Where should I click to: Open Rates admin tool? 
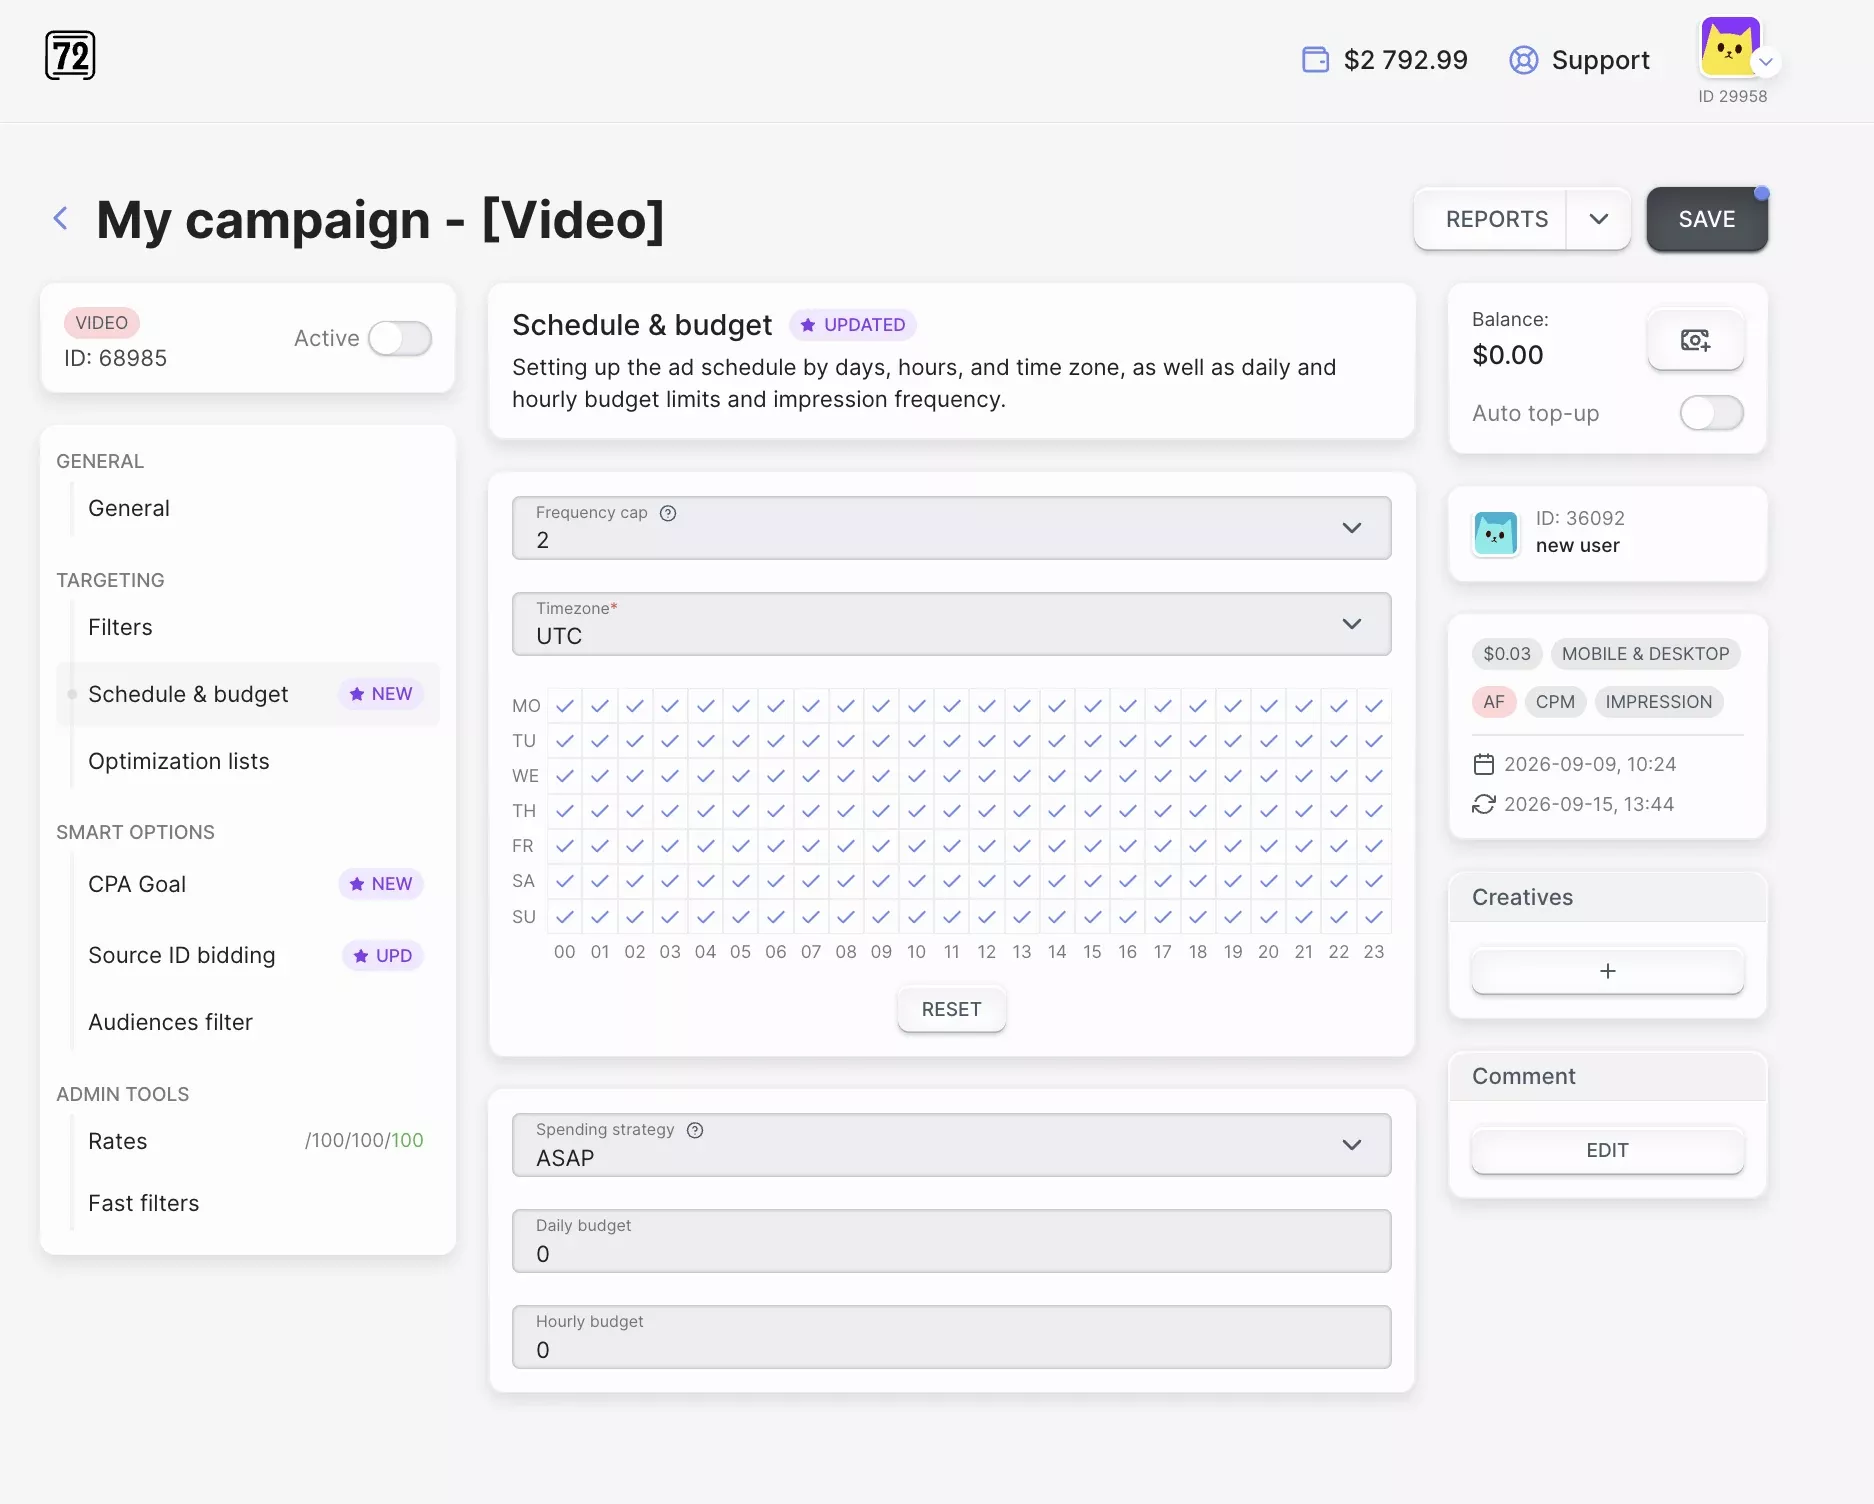pyautogui.click(x=117, y=1141)
